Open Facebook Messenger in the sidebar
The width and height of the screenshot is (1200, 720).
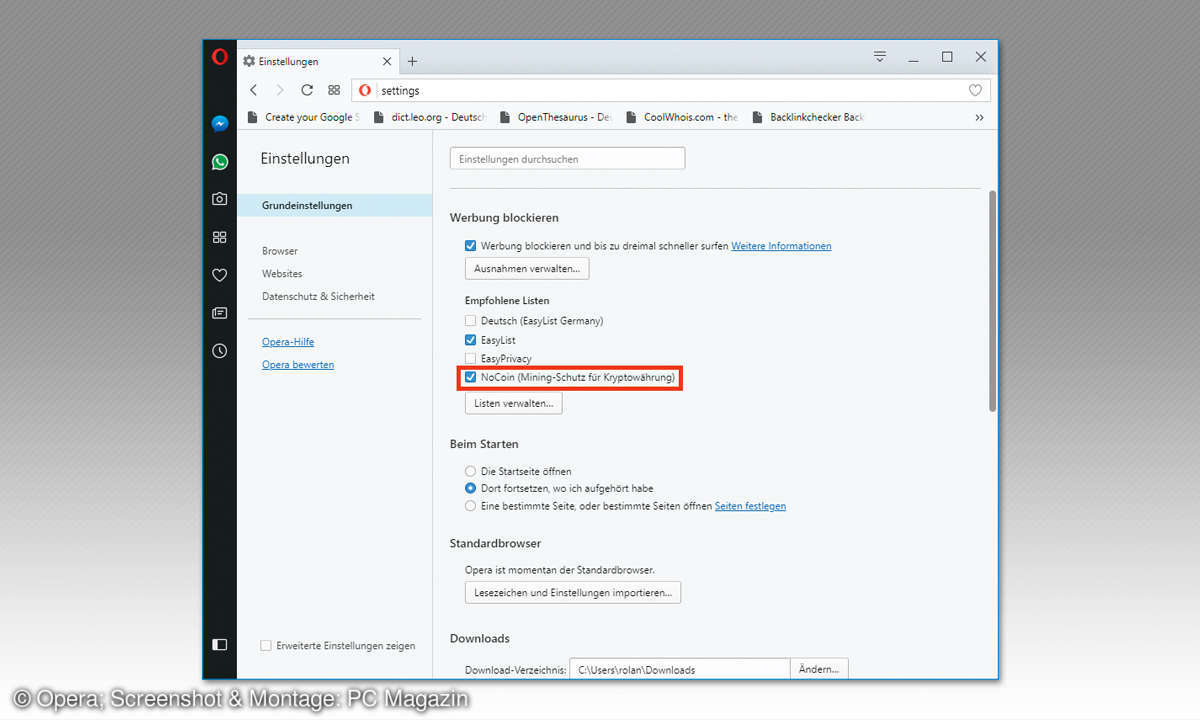pos(220,124)
